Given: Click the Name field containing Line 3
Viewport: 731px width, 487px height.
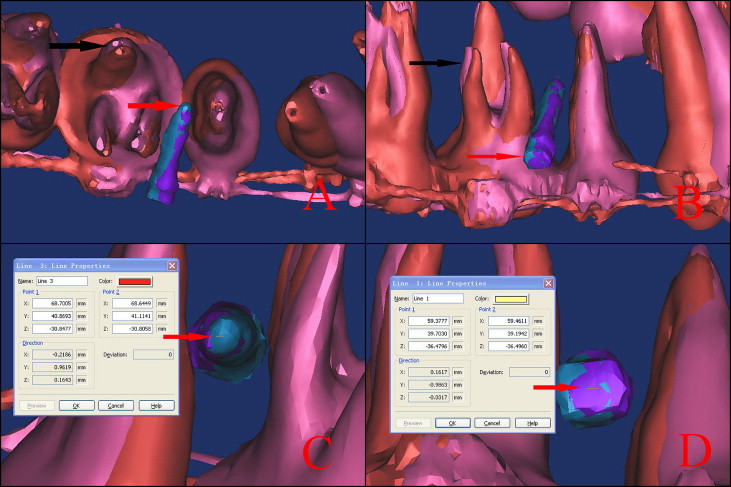Looking at the screenshot, I should (x=61, y=282).
